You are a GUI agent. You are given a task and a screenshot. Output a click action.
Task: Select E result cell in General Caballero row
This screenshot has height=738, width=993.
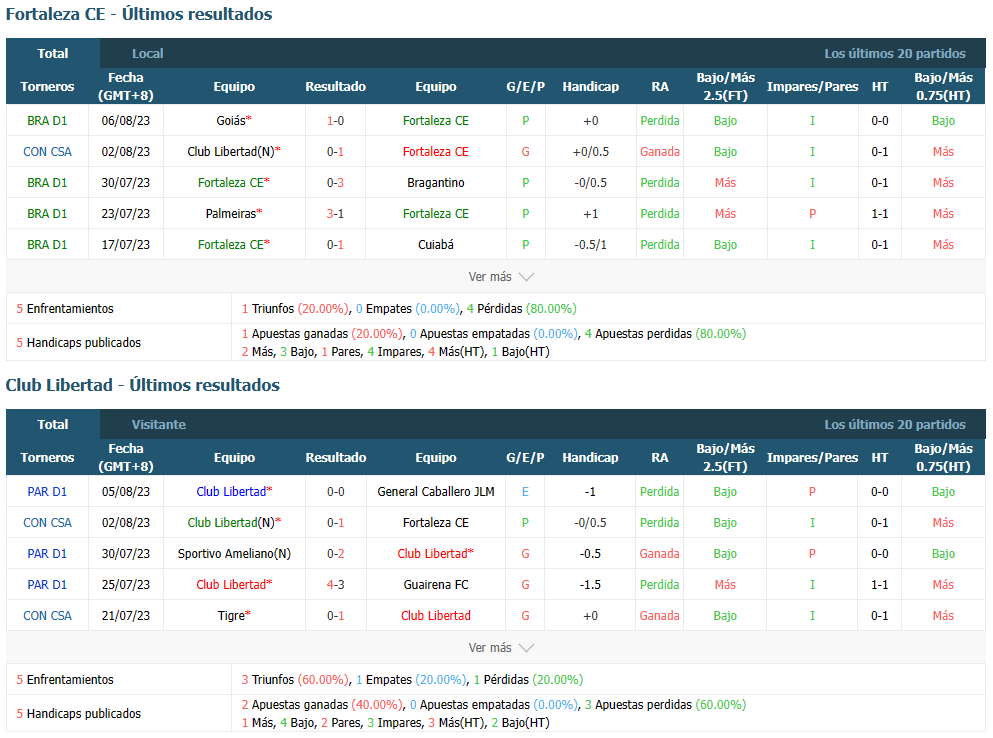point(525,492)
